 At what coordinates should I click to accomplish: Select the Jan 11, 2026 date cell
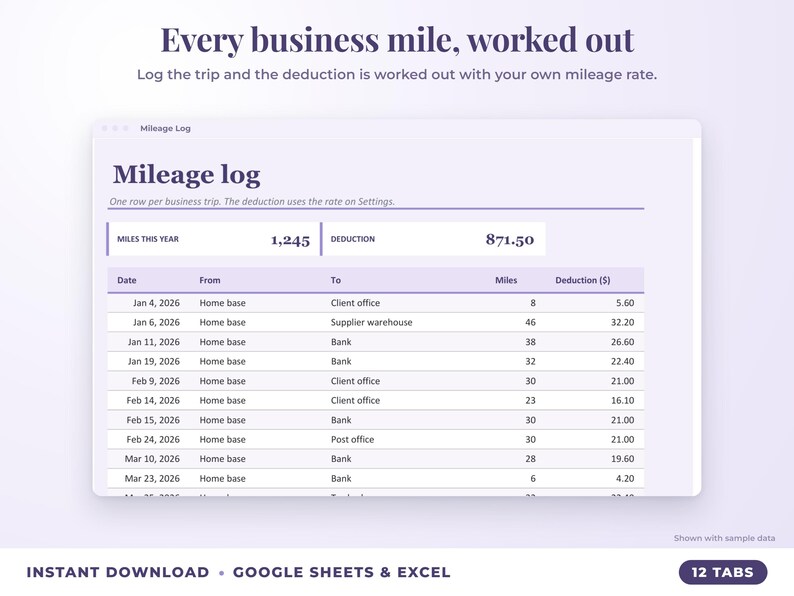[x=153, y=342]
